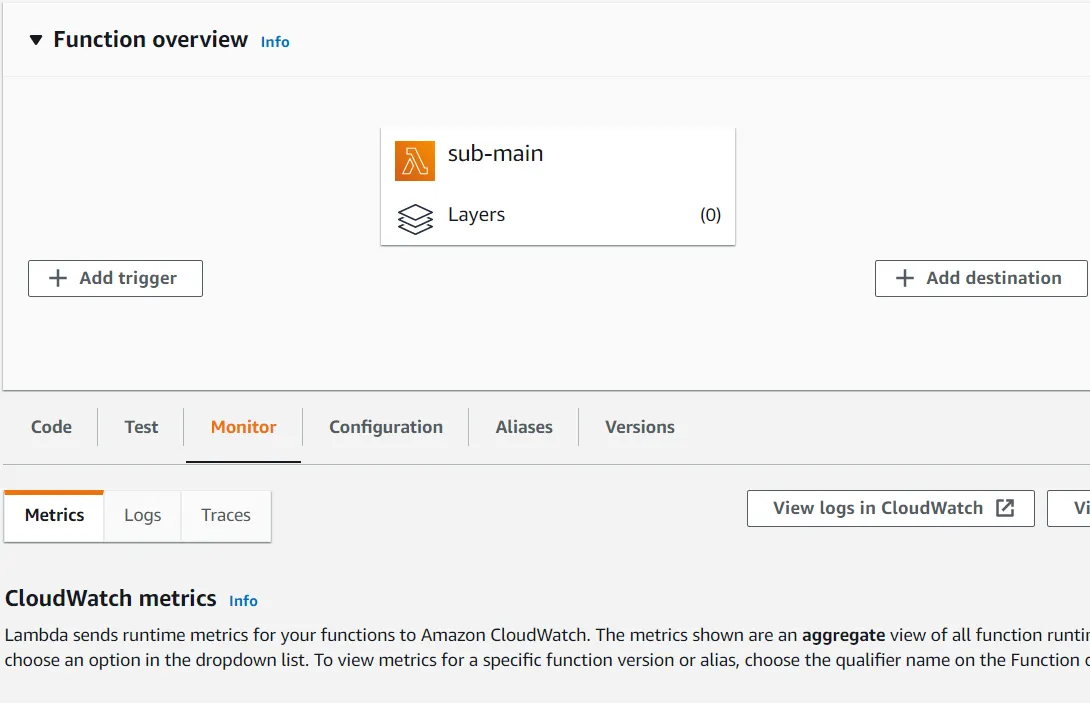Open the Versions tab
This screenshot has height=703, width=1090.
tap(640, 427)
